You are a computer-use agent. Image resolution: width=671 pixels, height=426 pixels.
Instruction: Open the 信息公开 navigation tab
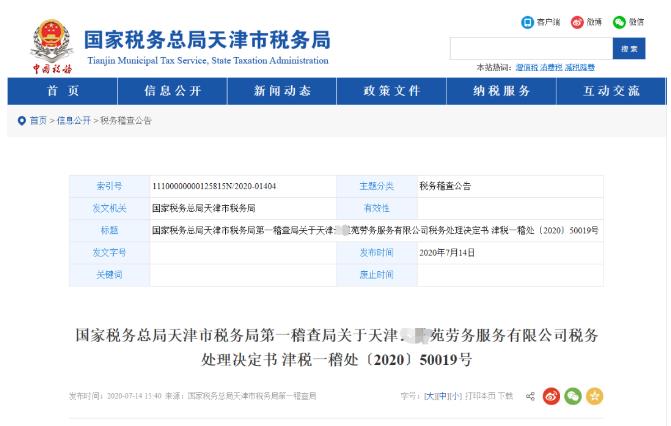pos(172,91)
